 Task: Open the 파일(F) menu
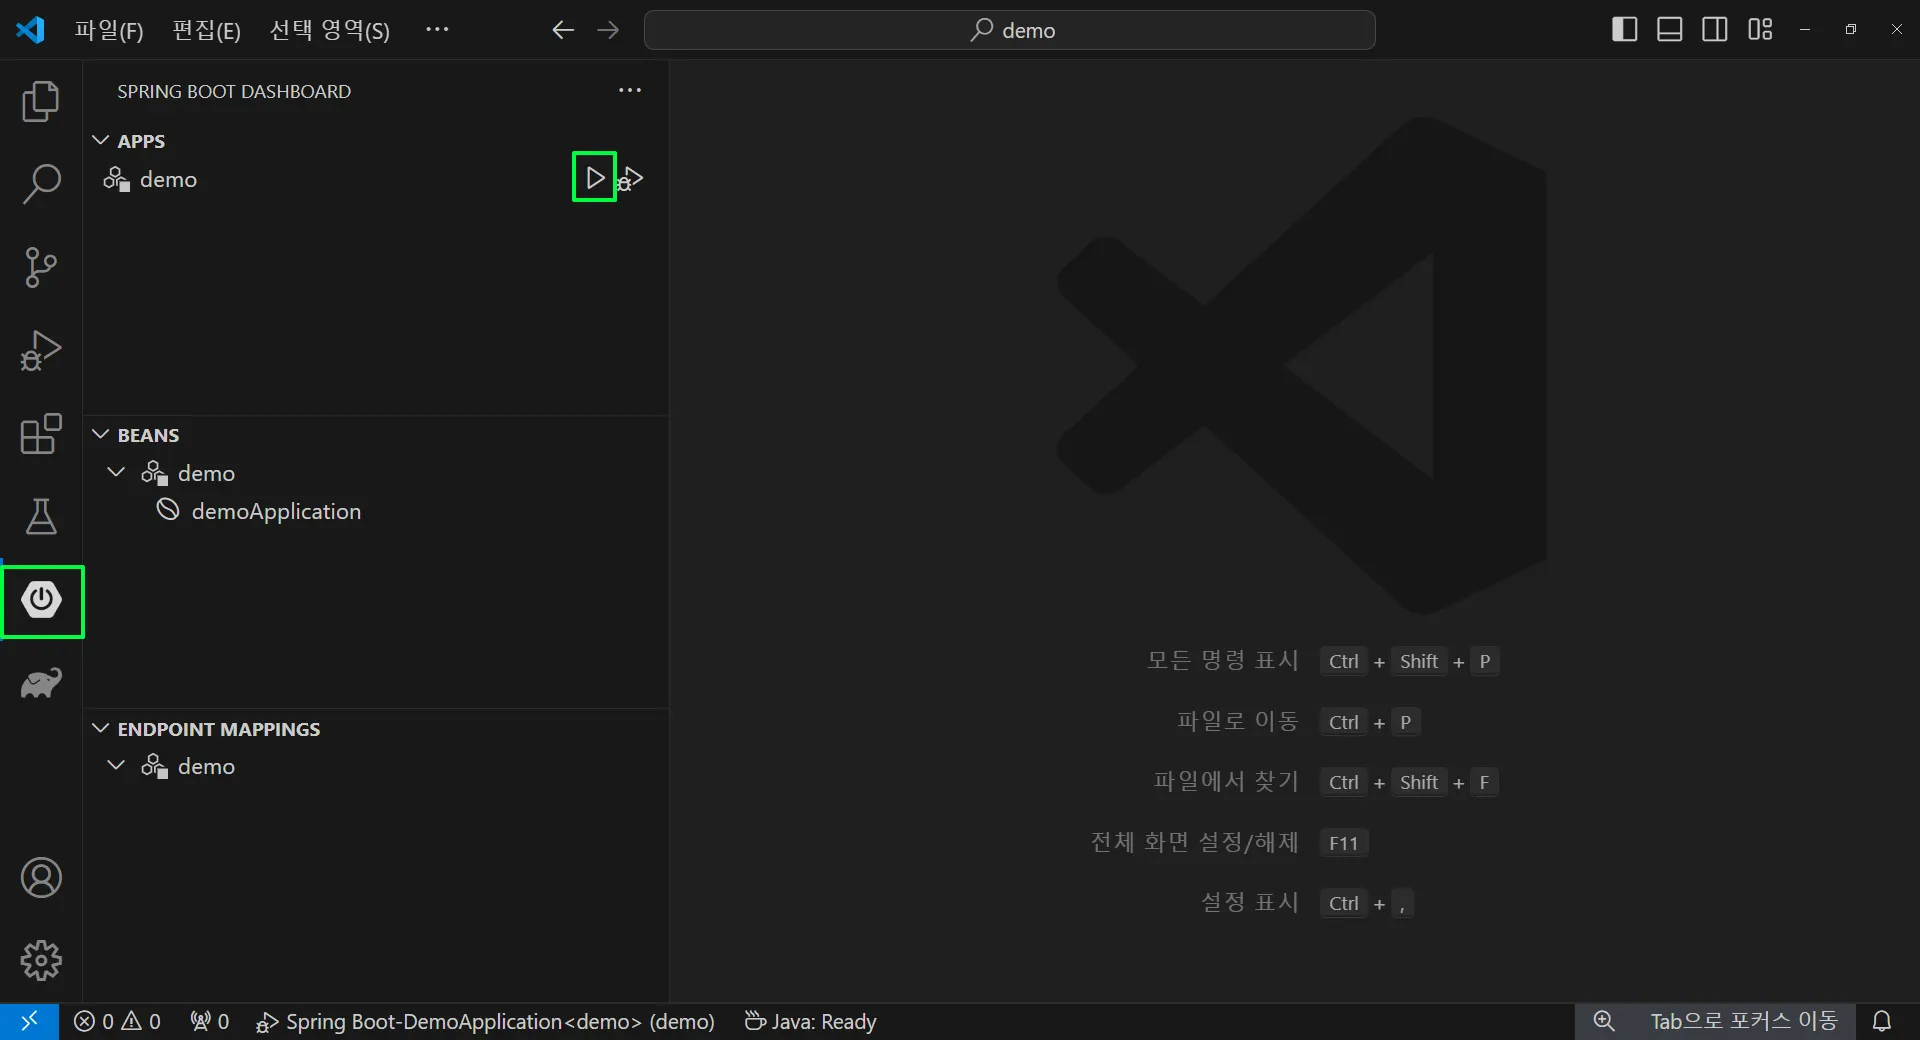click(x=109, y=30)
